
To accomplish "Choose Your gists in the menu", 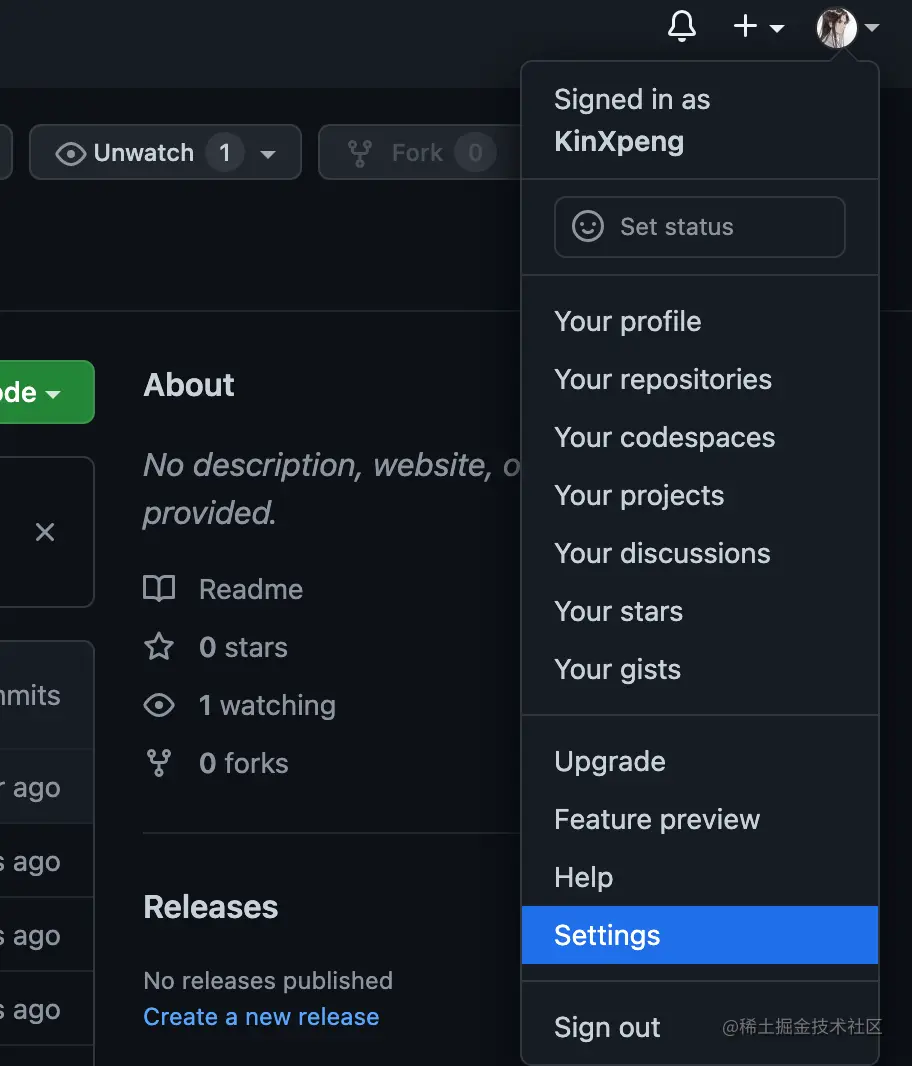I will coord(618,670).
